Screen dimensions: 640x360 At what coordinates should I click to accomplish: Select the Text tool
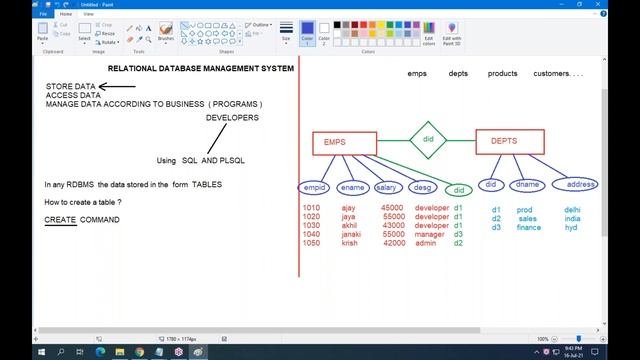pos(149,28)
